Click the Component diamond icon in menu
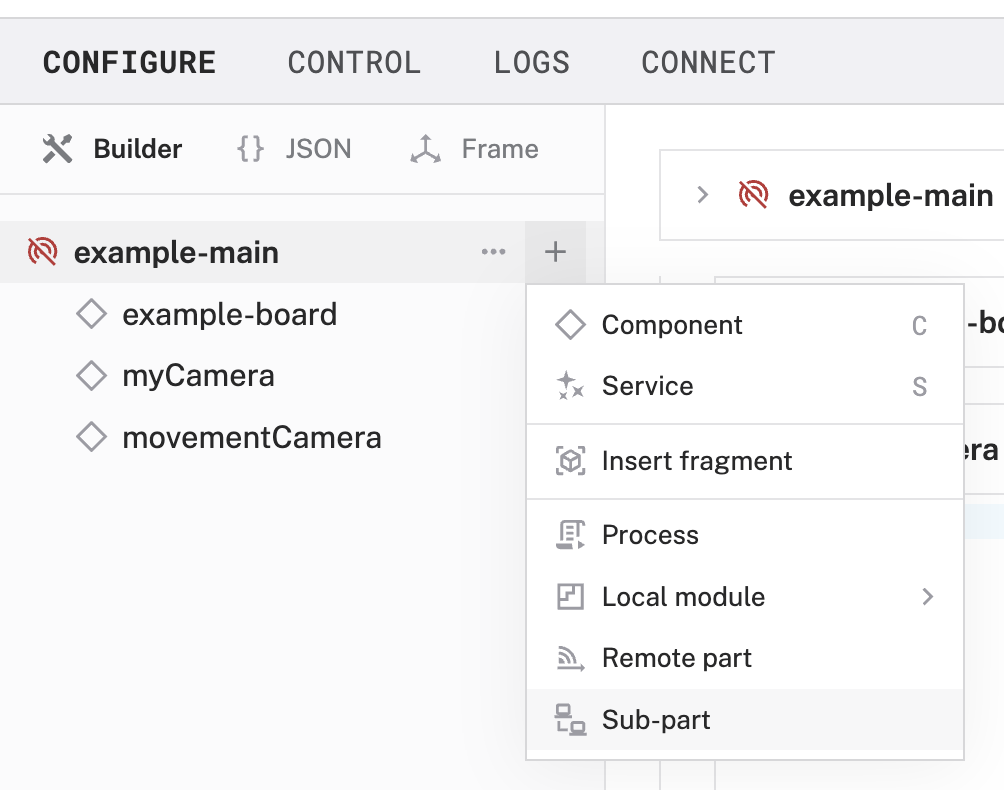 click(571, 324)
